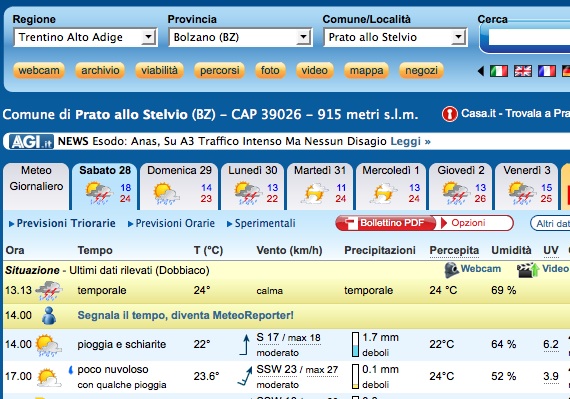Open the Webcam camera icon link
570x399 pixels.
(452, 269)
